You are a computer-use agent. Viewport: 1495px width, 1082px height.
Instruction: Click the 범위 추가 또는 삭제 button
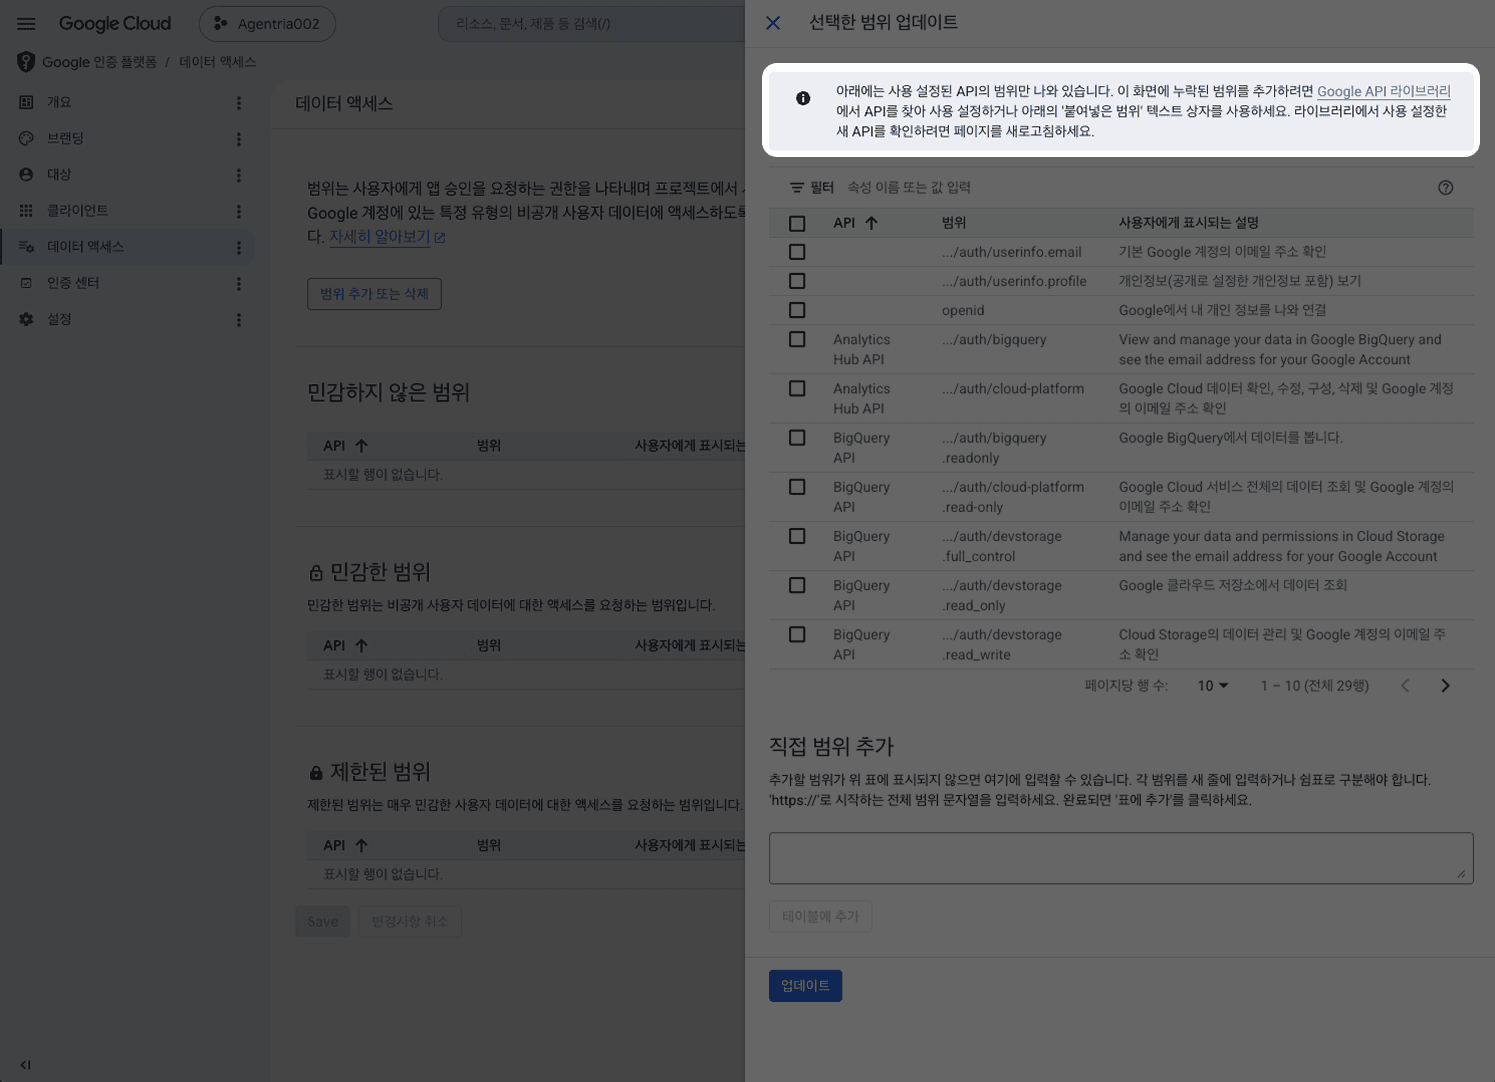[x=374, y=294]
